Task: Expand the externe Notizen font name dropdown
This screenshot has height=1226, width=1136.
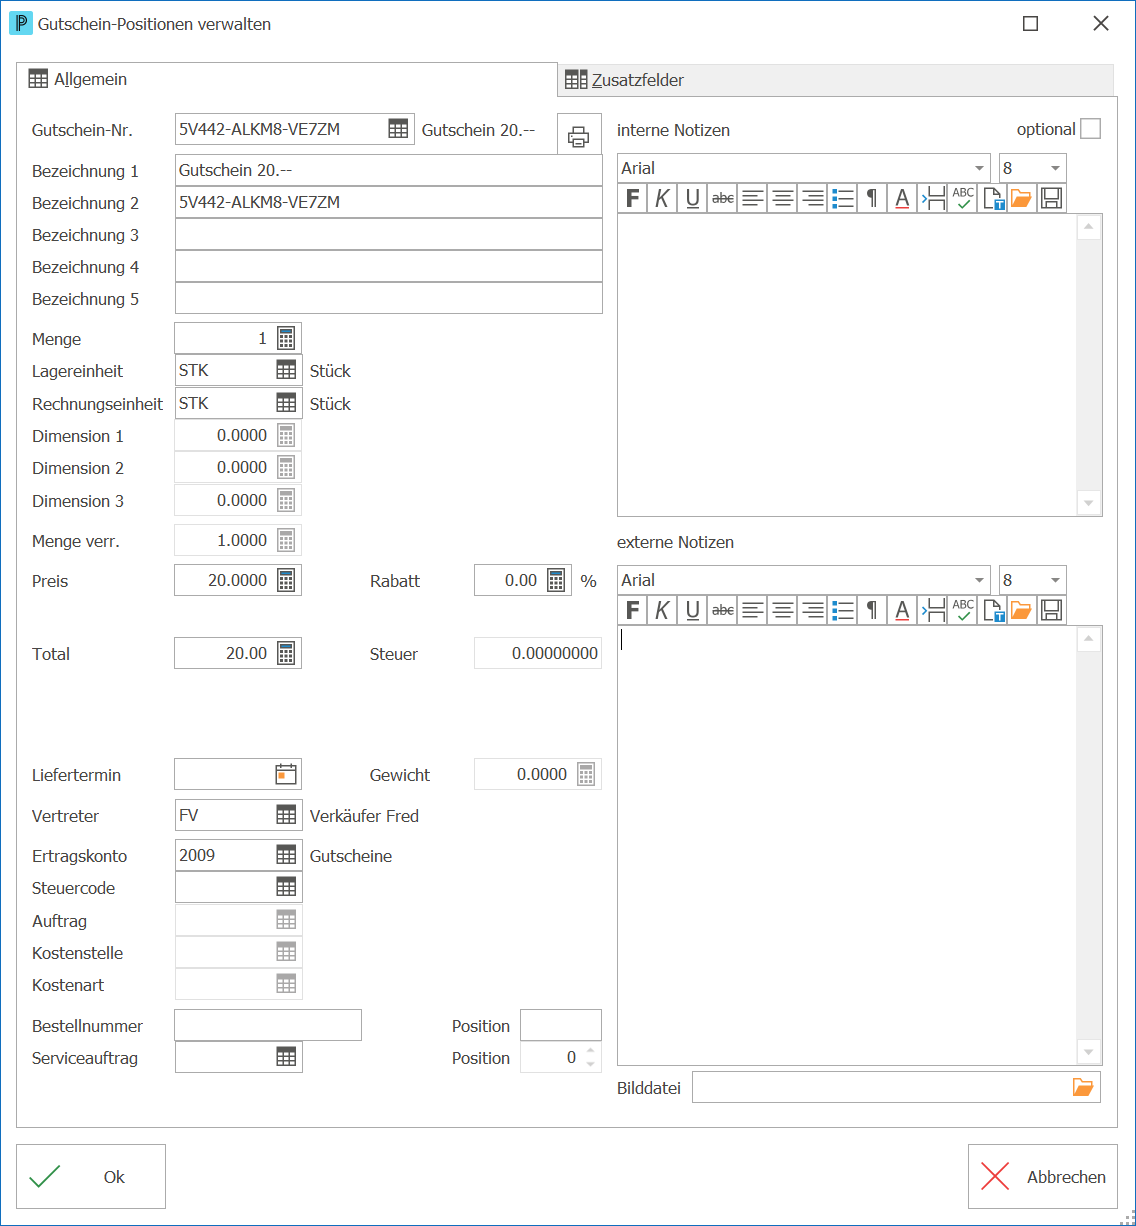Action: click(x=979, y=580)
